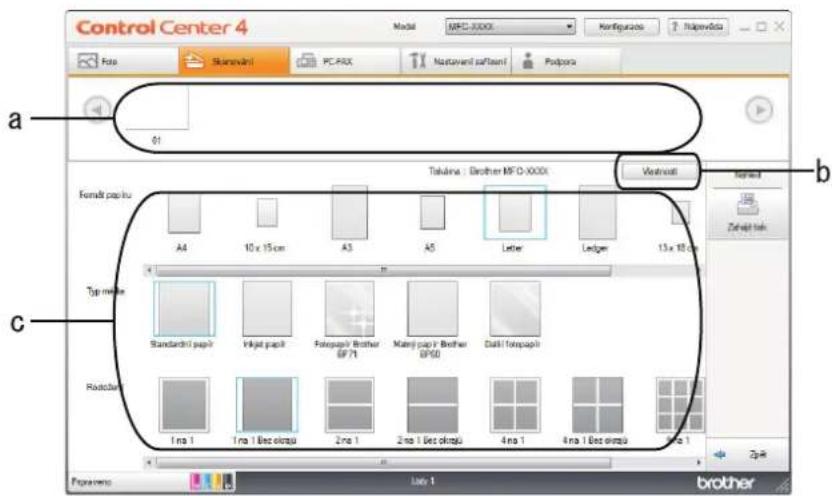Pick 2 na 1 layout
The image size is (832, 496).
(x=349, y=405)
